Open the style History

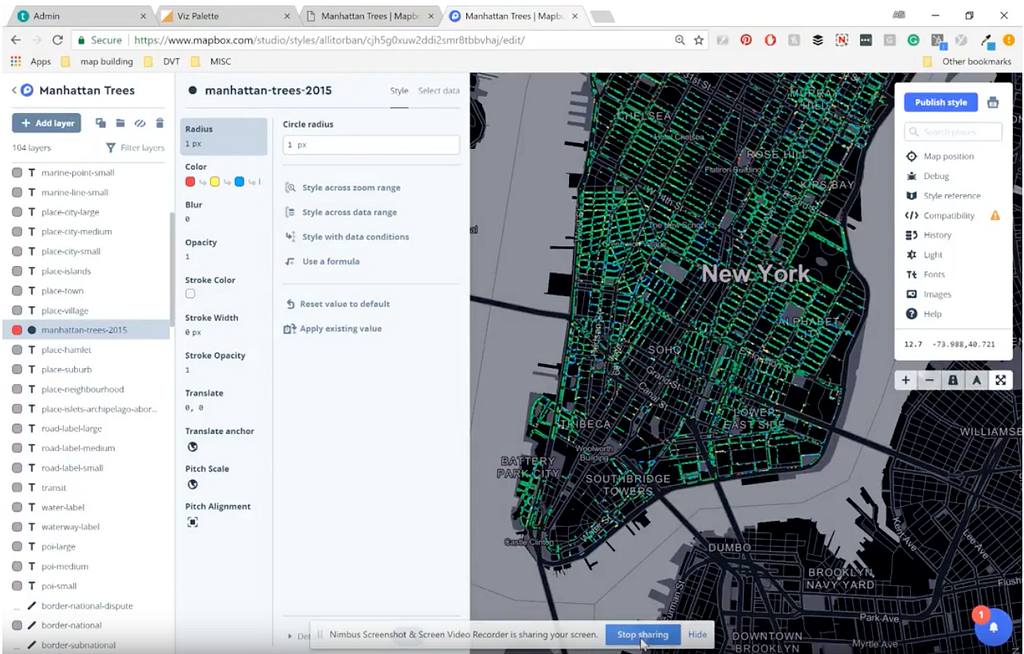tap(929, 235)
